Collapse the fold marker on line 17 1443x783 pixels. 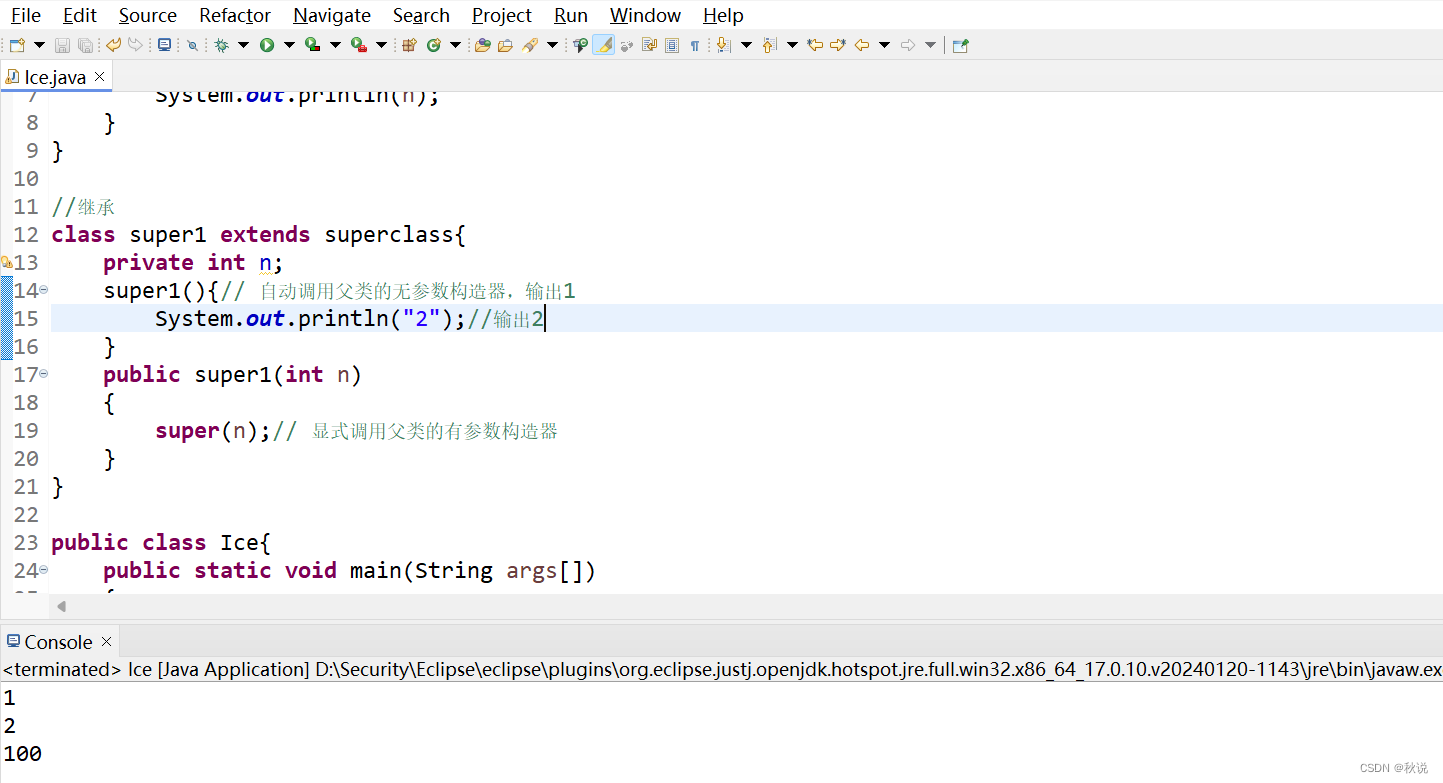[x=44, y=374]
